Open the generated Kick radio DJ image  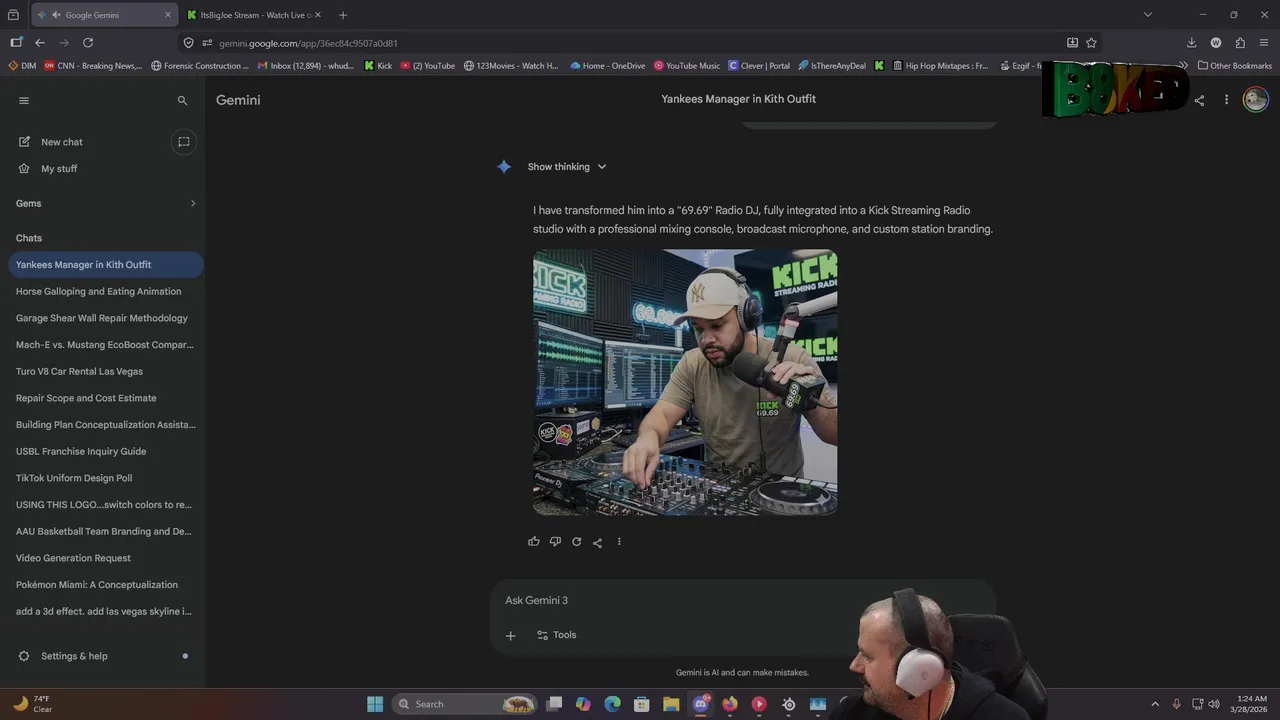click(x=685, y=382)
